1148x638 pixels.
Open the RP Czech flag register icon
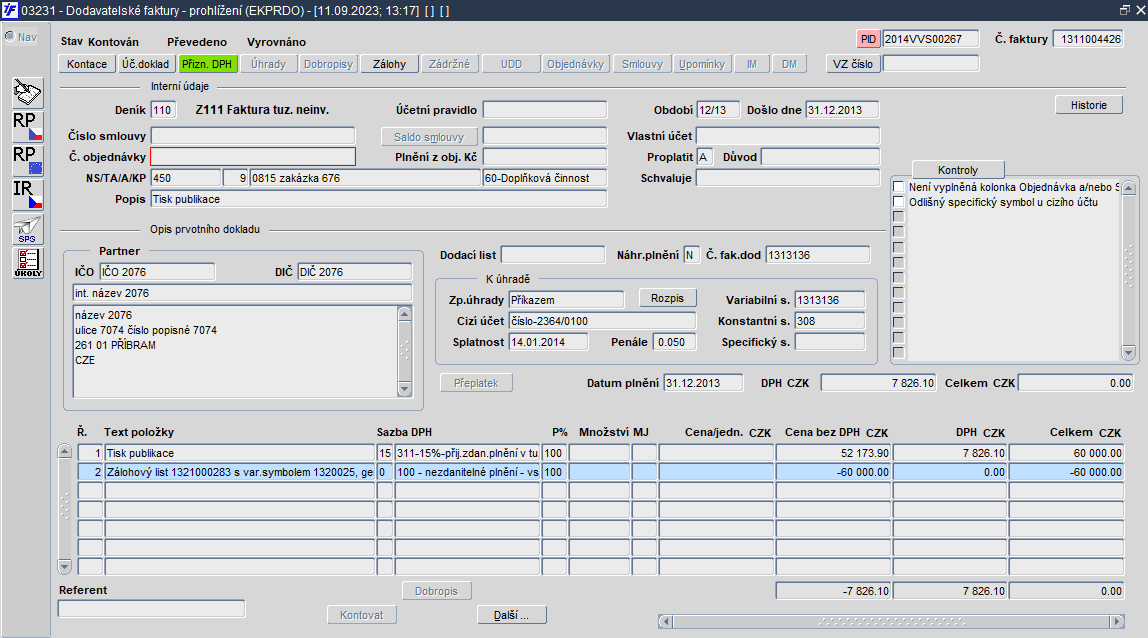pyautogui.click(x=28, y=127)
